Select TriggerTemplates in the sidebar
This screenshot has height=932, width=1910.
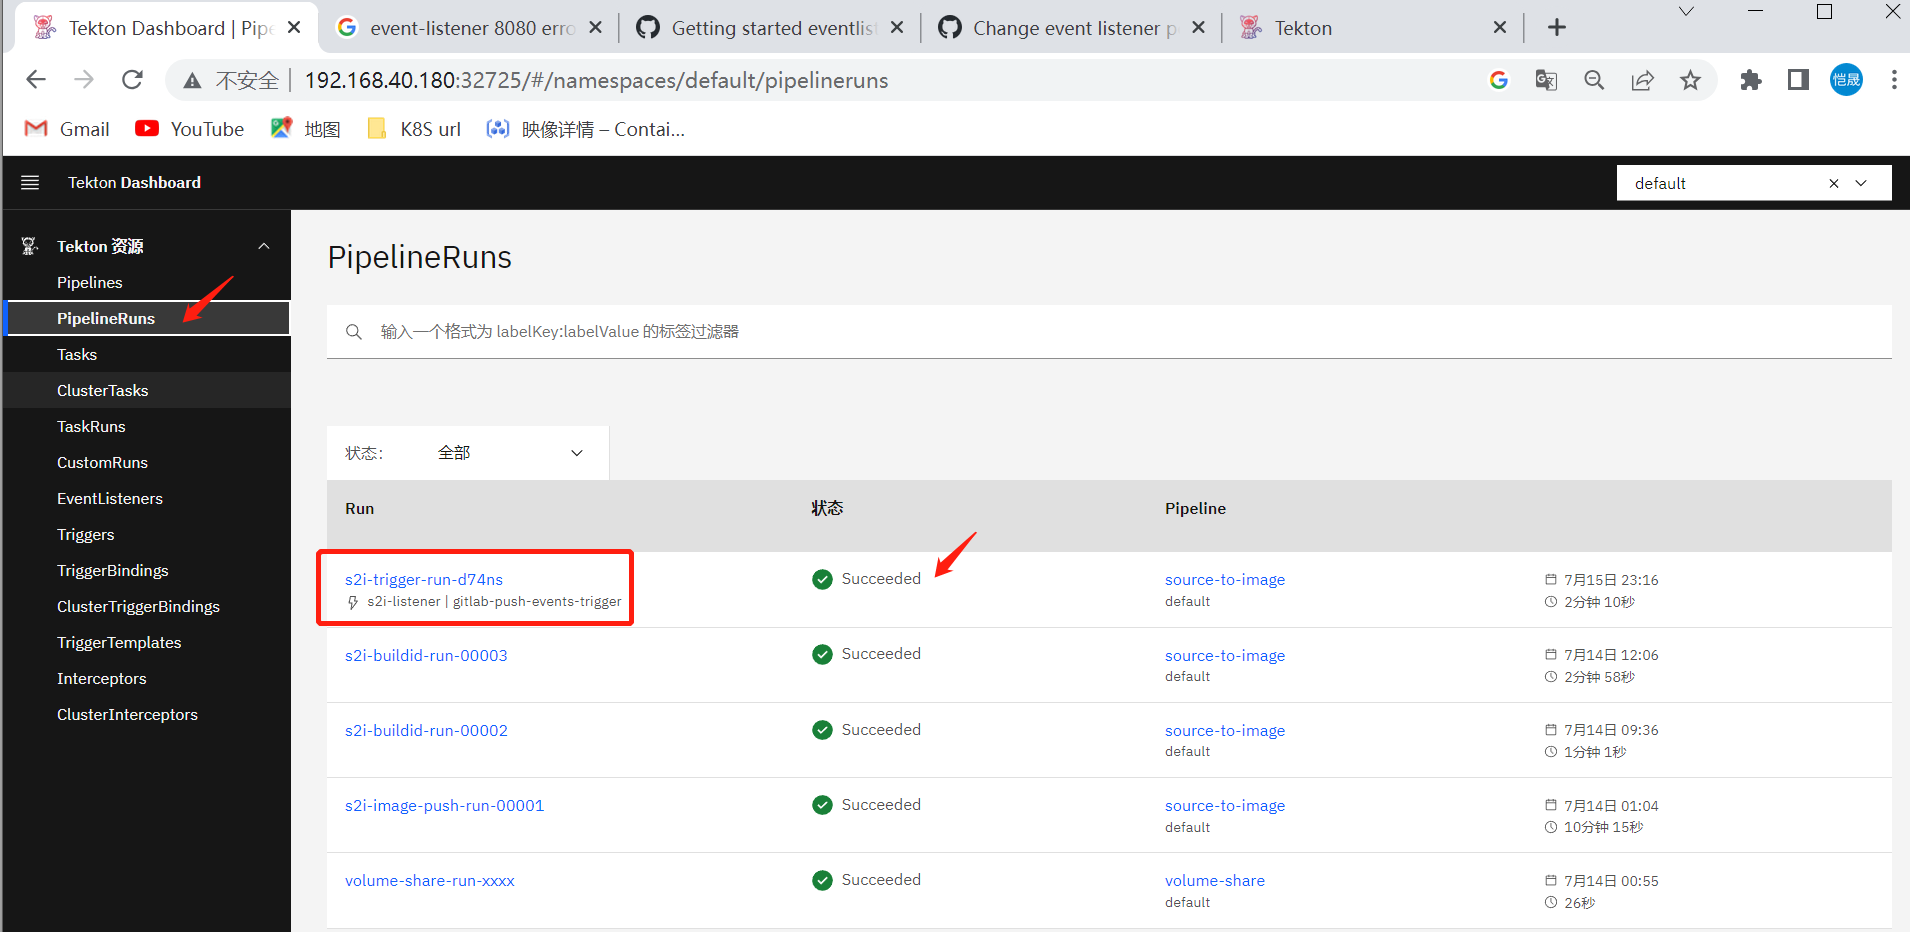(118, 642)
